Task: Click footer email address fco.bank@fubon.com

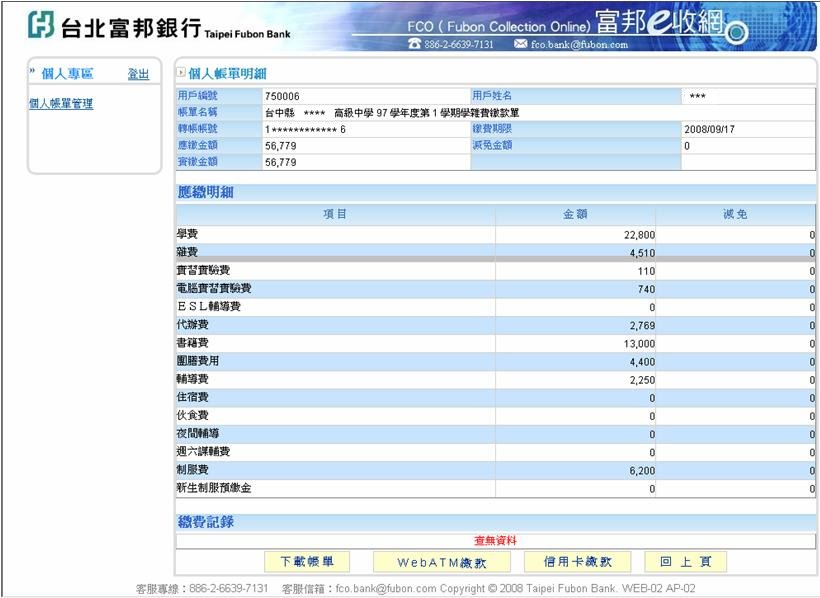Action: [386, 588]
